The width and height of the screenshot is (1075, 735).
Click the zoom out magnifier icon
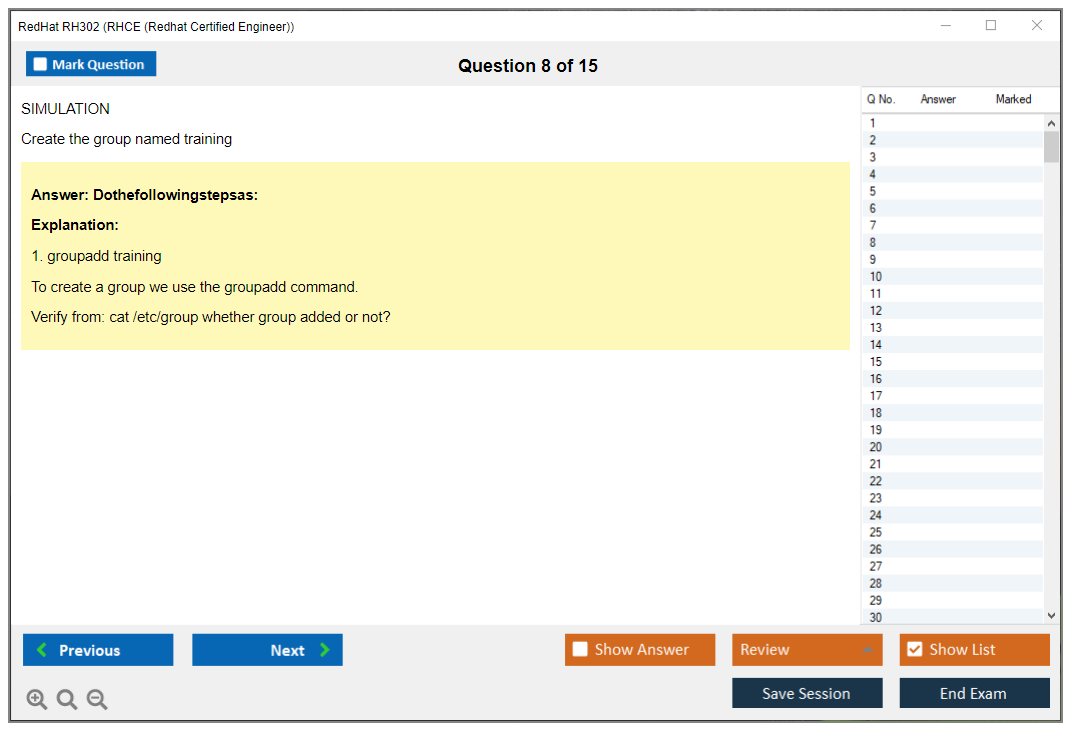tap(97, 700)
